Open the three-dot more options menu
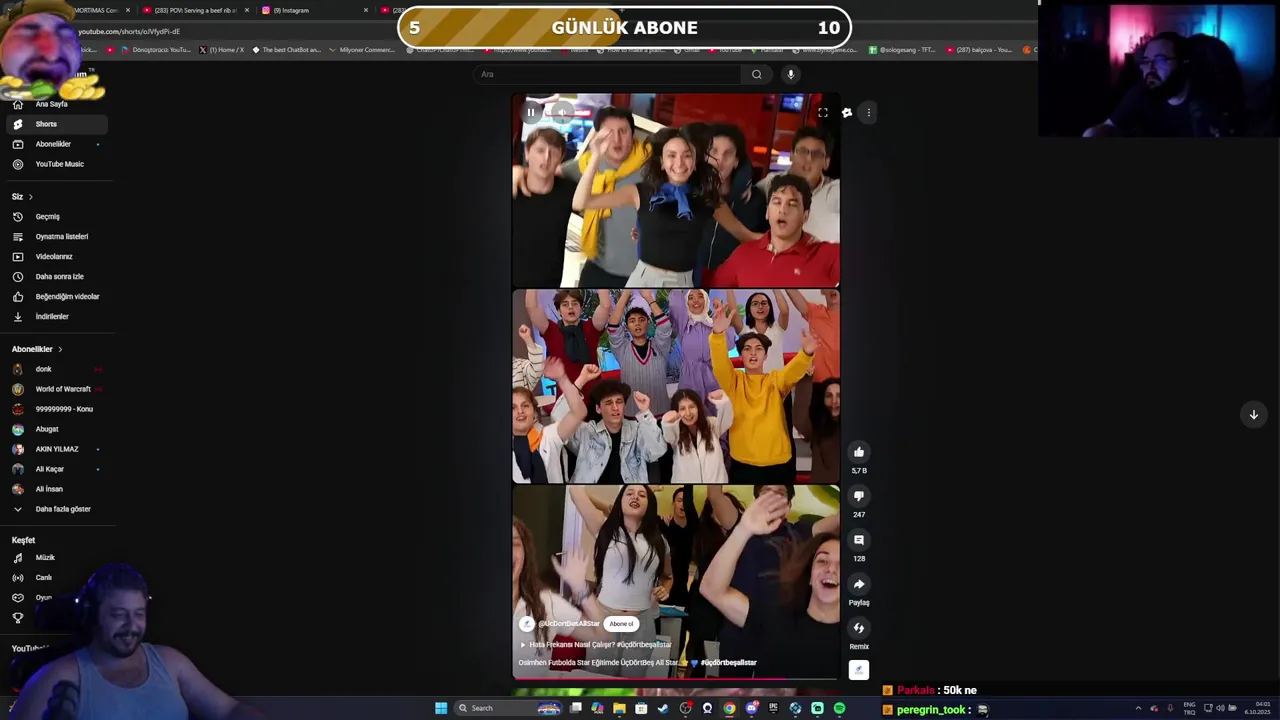This screenshot has width=1280, height=720. point(869,112)
